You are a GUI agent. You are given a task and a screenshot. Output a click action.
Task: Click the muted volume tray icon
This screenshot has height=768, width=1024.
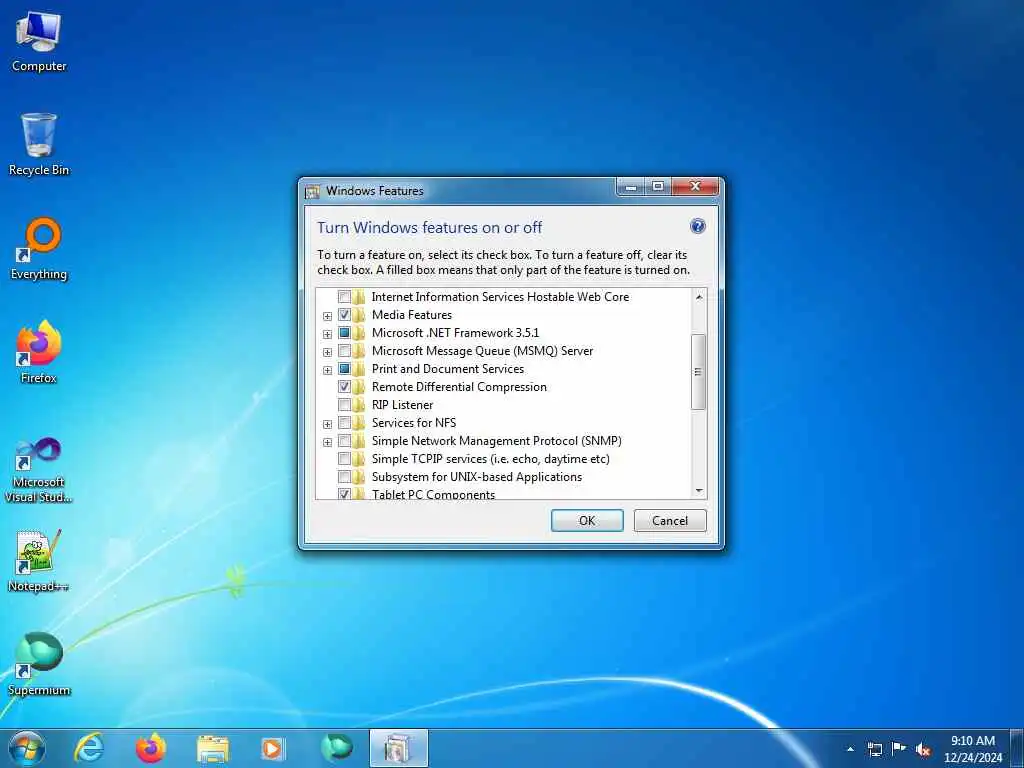point(923,749)
